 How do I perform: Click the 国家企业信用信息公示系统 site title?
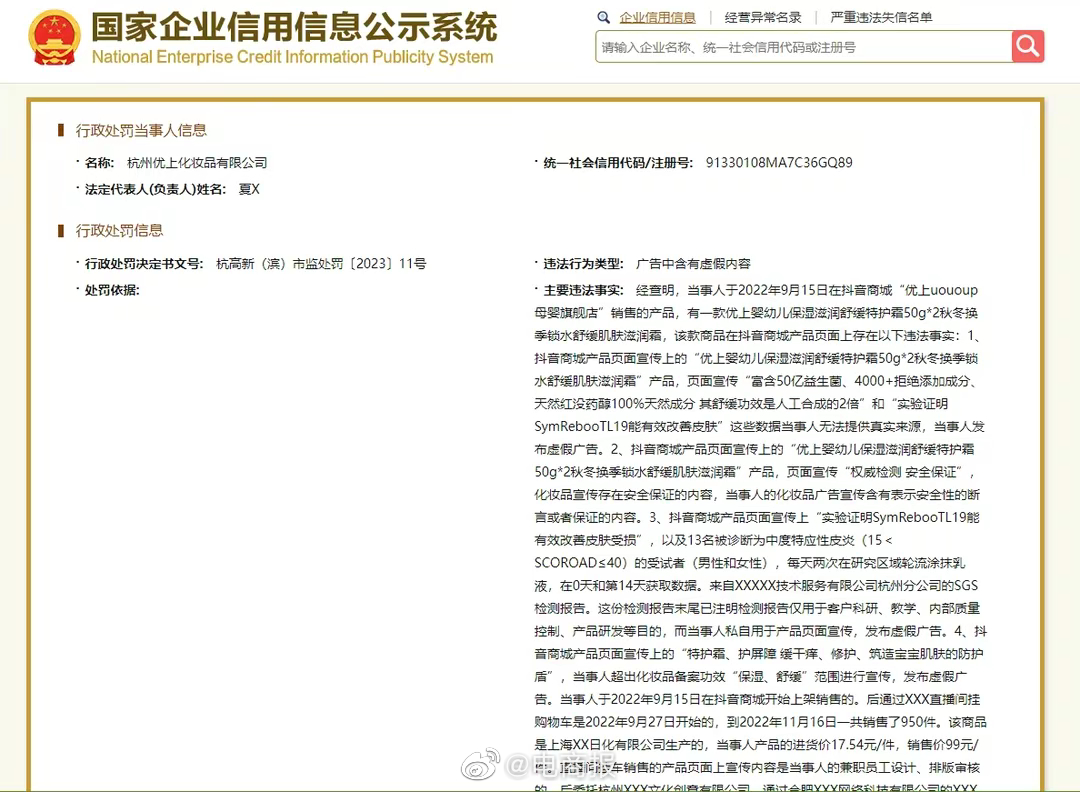(294, 28)
